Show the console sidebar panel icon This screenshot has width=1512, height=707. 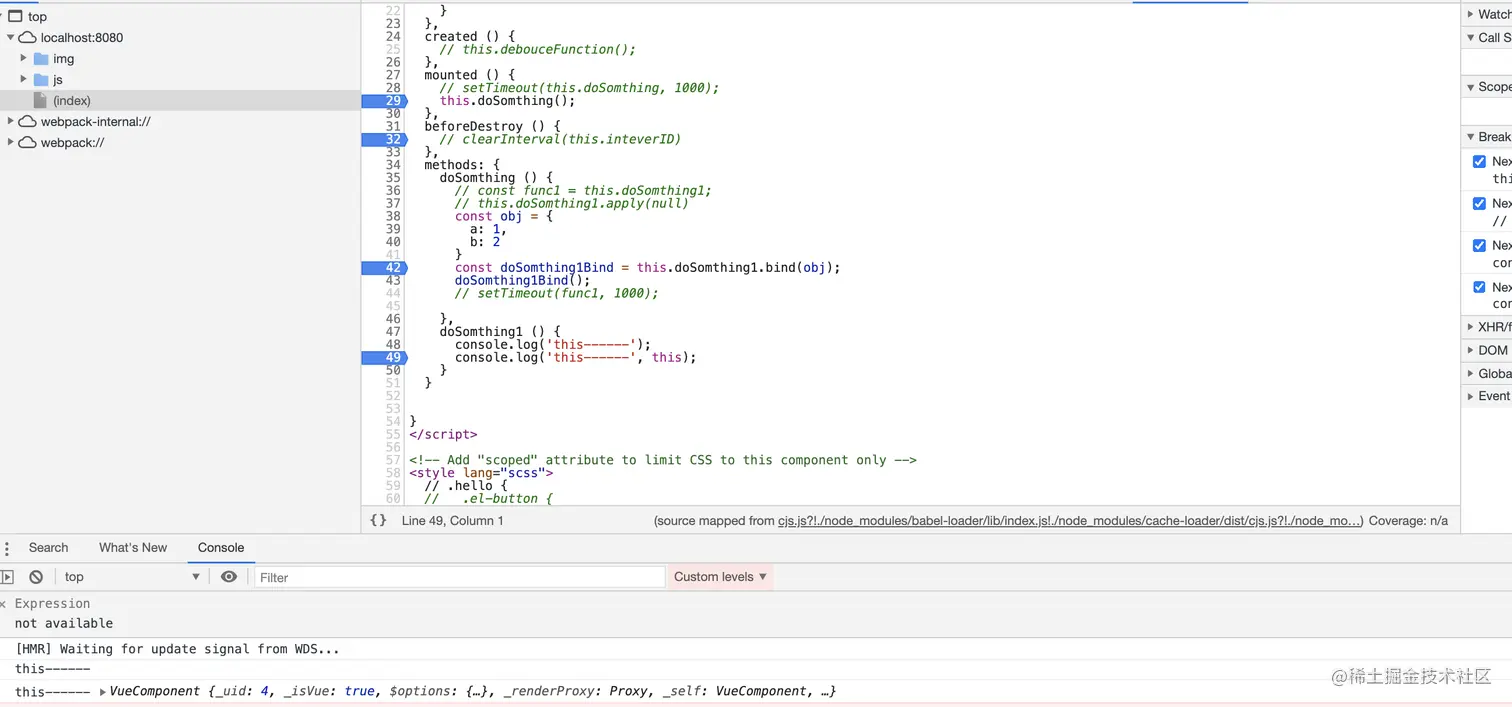tap(8, 577)
